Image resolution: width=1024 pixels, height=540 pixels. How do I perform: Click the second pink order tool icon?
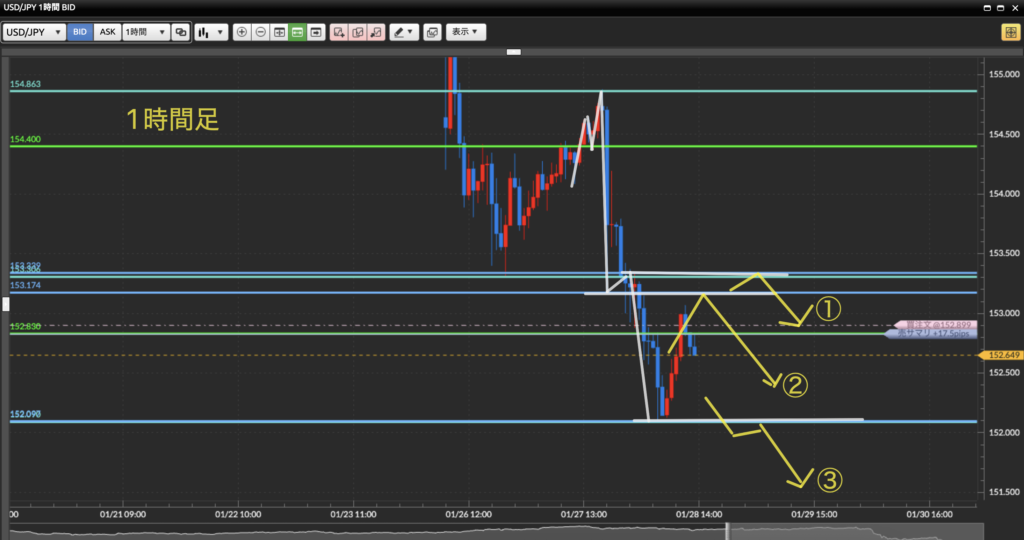pos(358,32)
